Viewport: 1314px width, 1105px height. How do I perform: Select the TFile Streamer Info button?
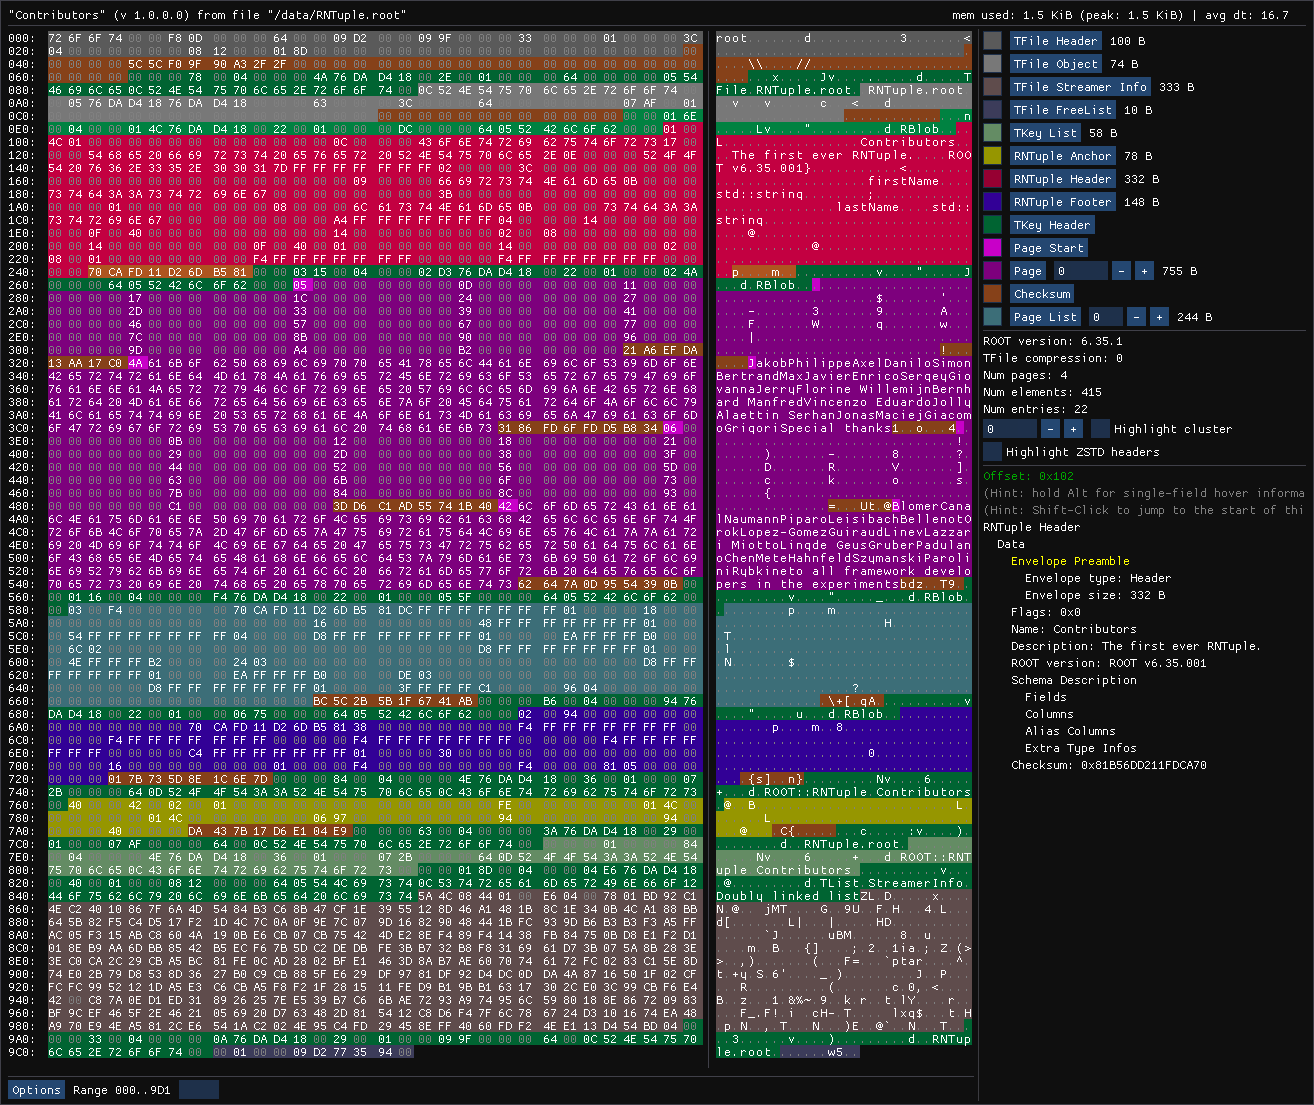point(1079,87)
